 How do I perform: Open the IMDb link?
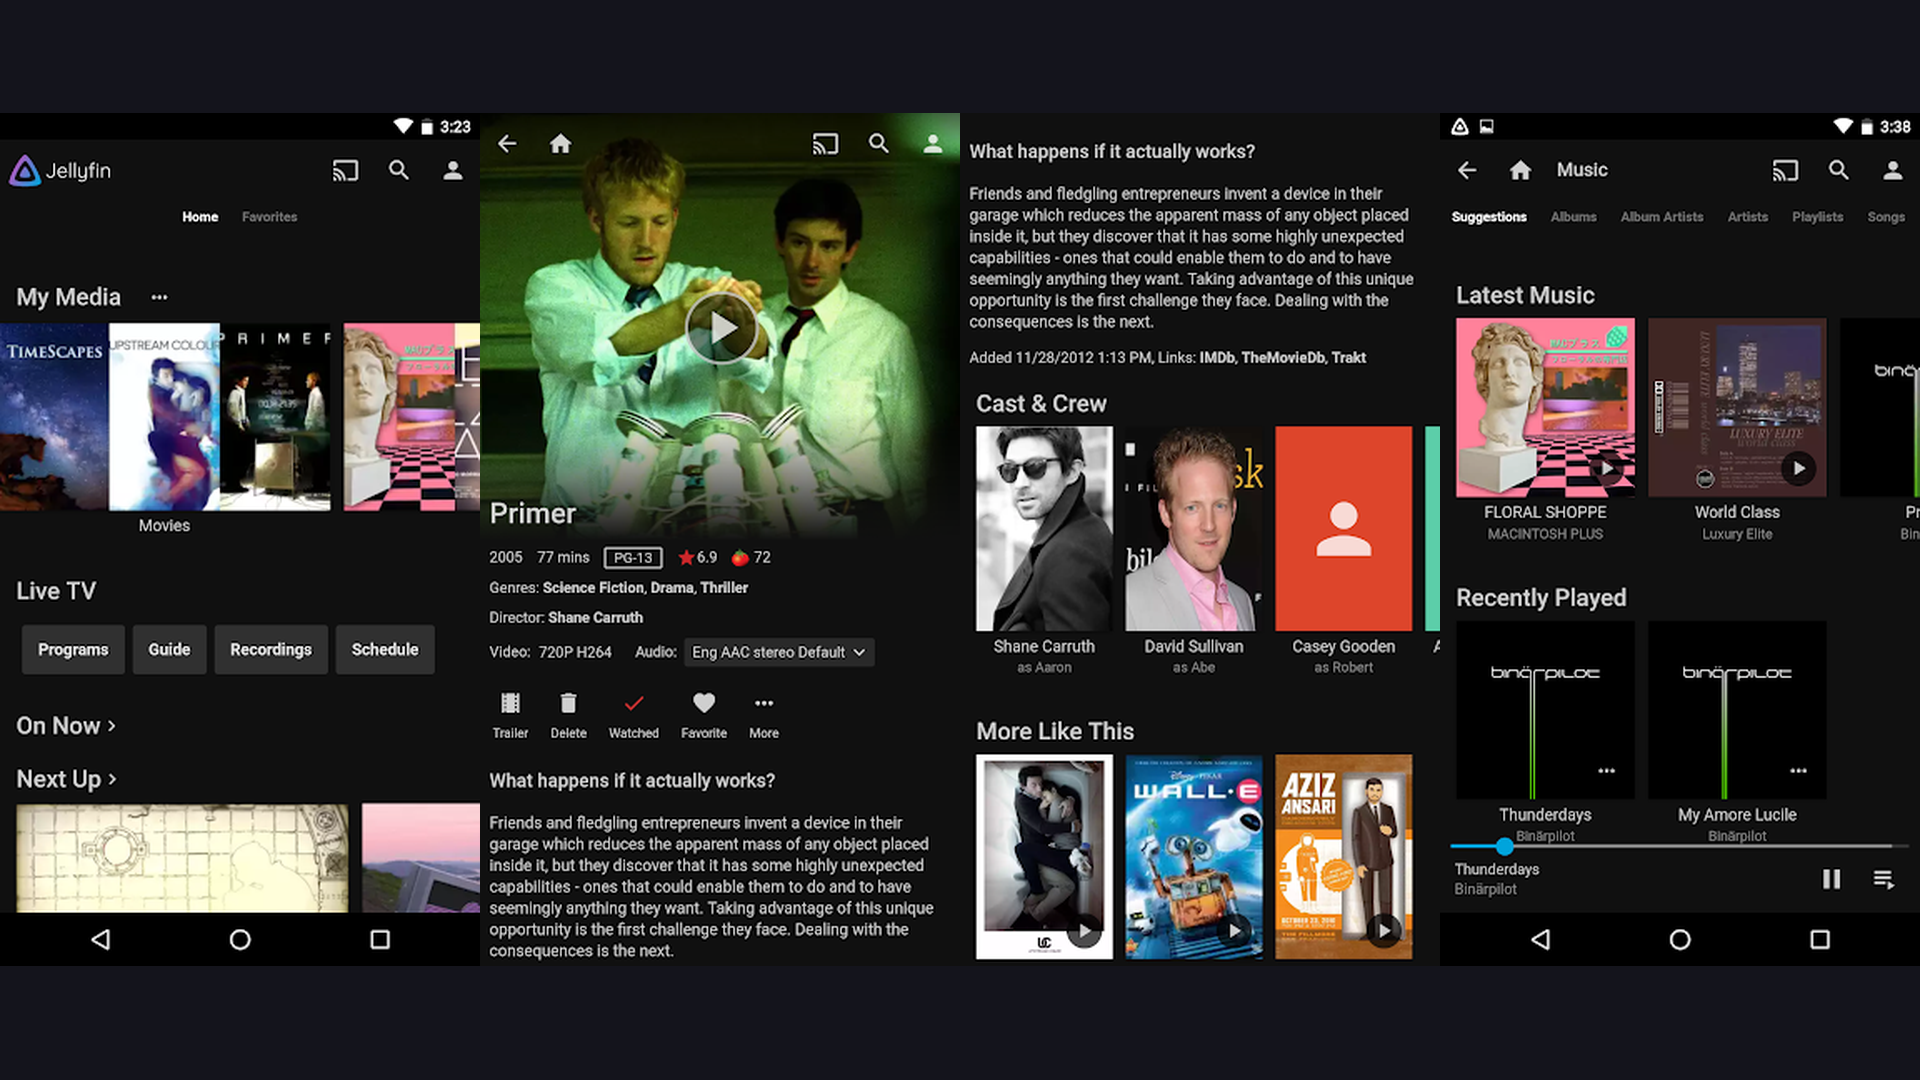(1216, 358)
